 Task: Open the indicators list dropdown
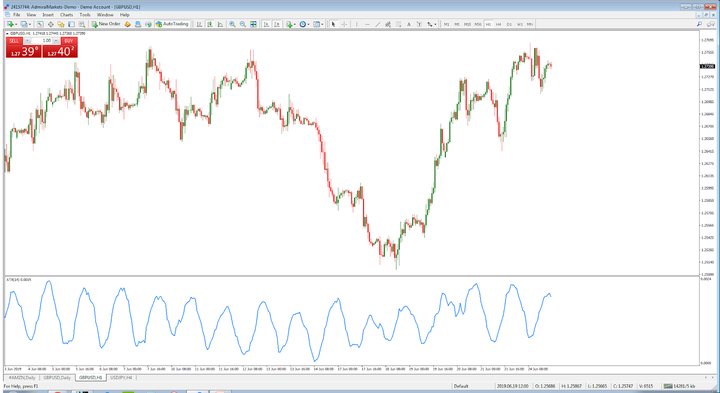tap(291, 24)
